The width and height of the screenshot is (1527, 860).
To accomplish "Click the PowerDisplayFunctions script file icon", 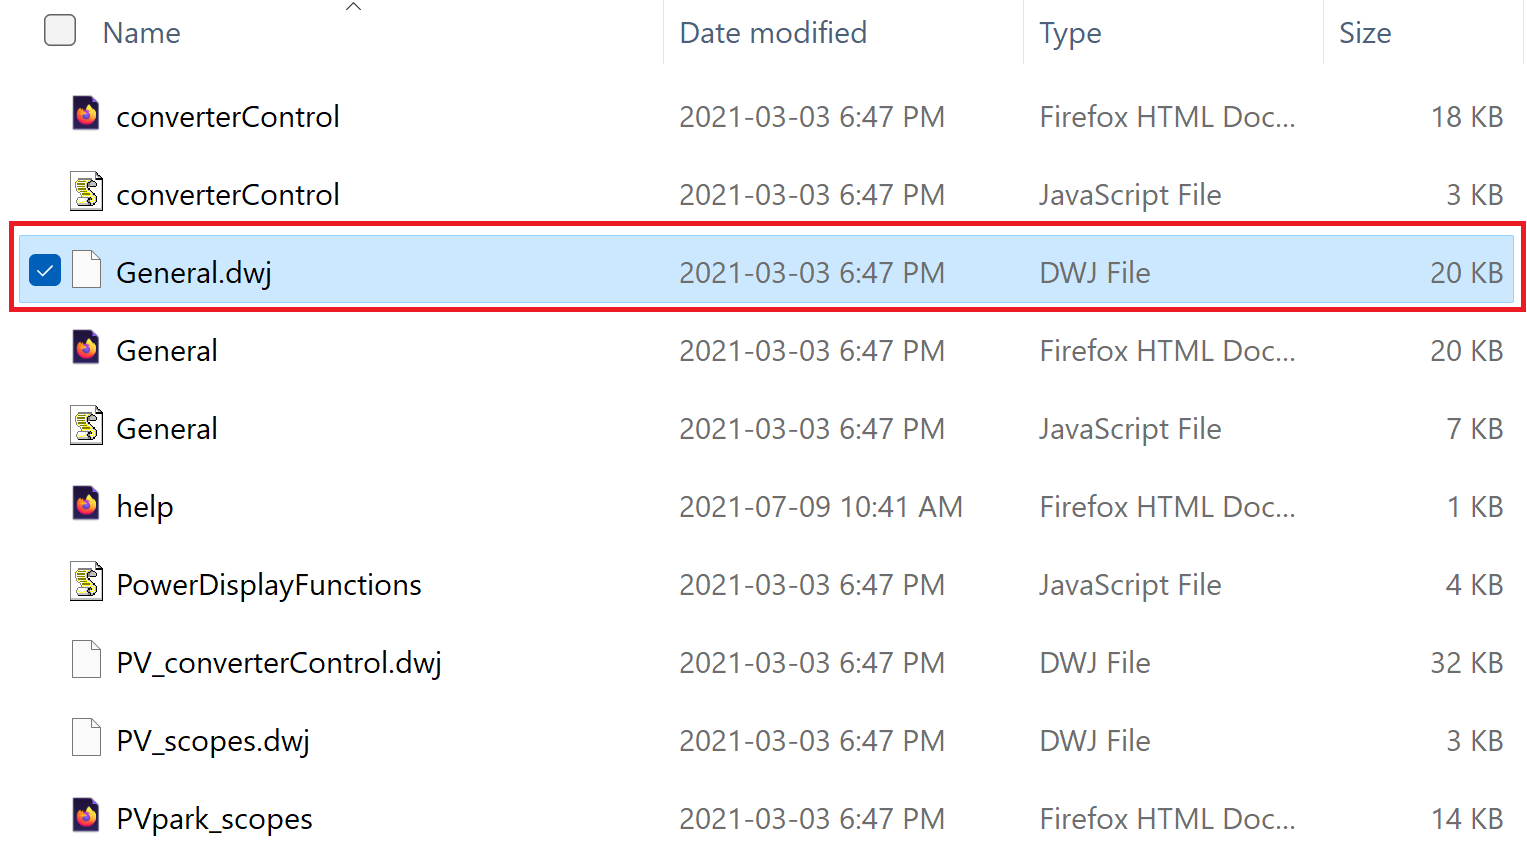I will click(87, 582).
